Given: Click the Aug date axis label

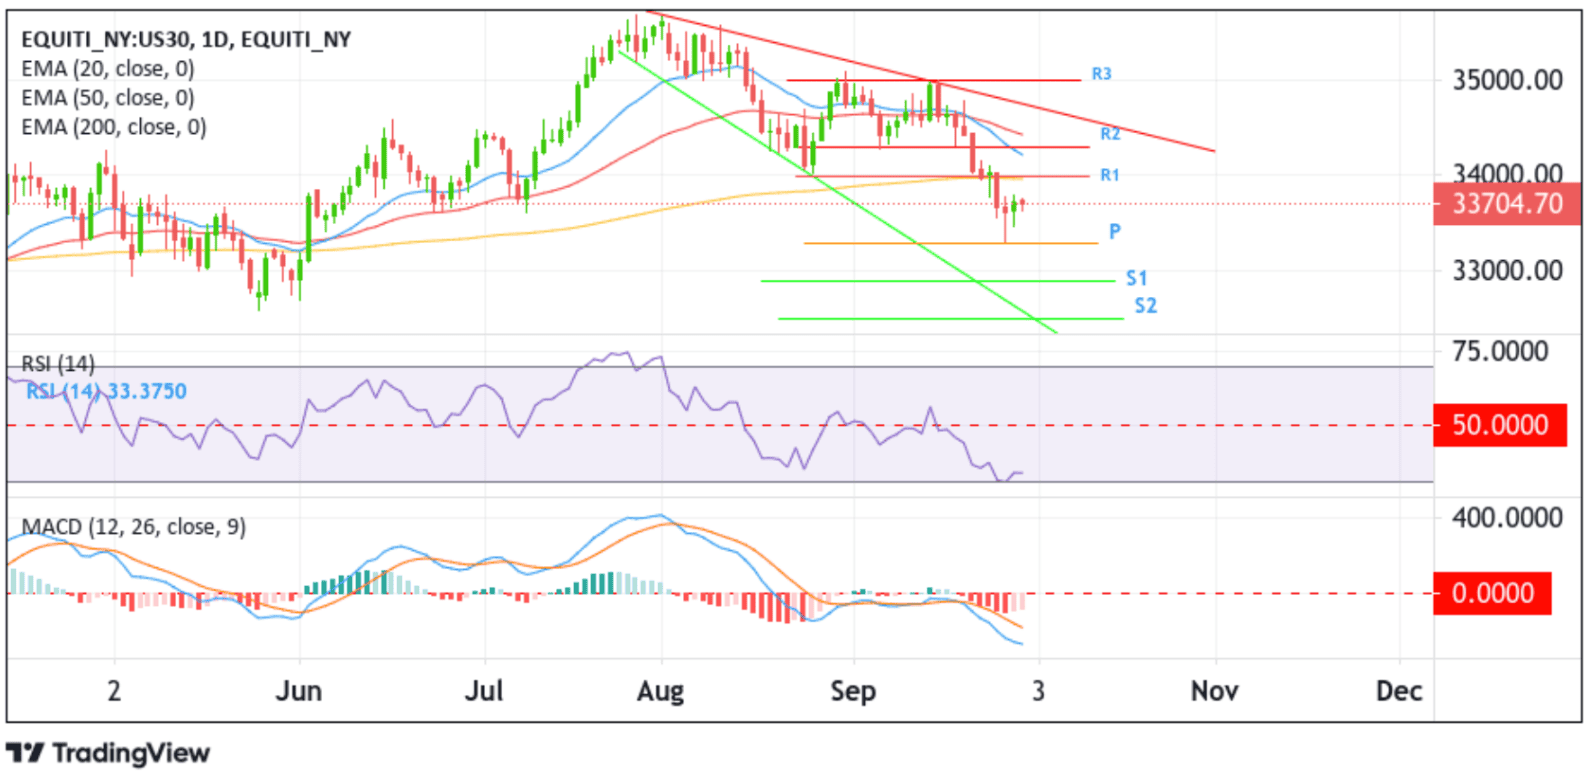Looking at the screenshot, I should 661,691.
